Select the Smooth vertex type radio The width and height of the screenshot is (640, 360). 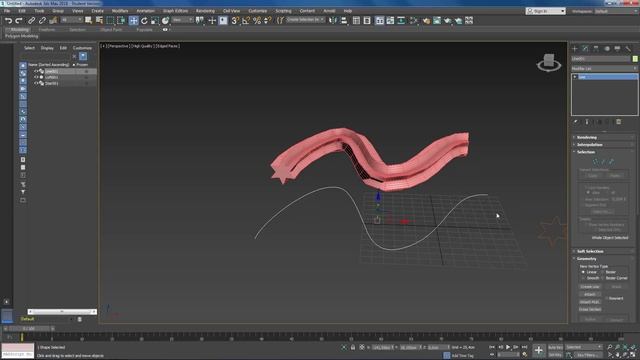click(583, 278)
